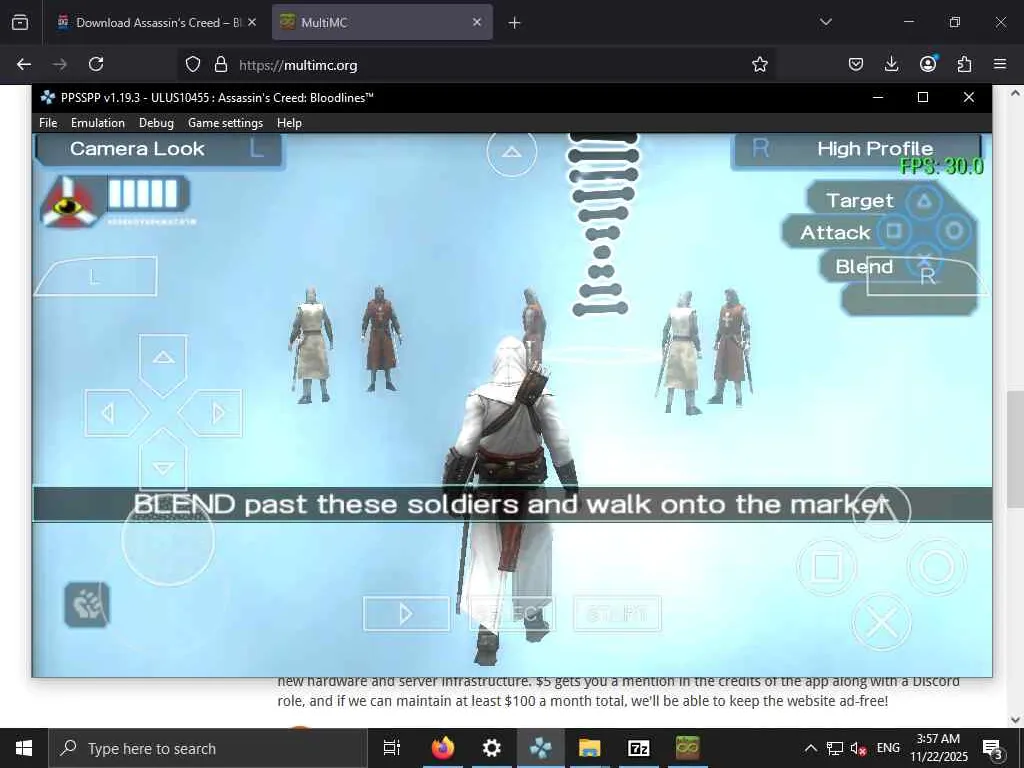Screen dimensions: 1024x768
Task: Open Firefox from the taskbar
Action: (443, 748)
